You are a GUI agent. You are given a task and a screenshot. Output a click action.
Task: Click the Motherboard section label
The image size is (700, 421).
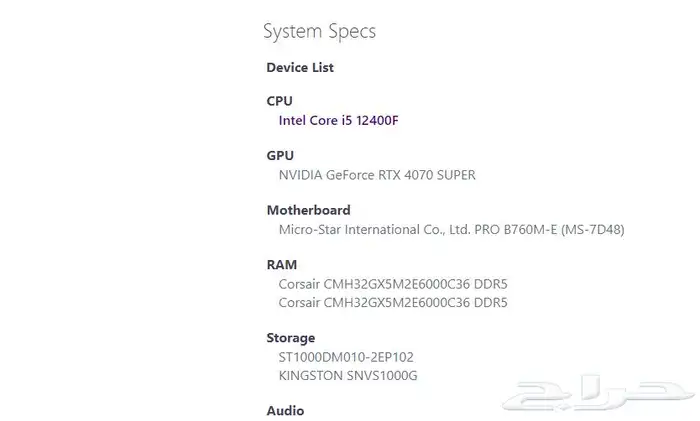pyautogui.click(x=308, y=211)
